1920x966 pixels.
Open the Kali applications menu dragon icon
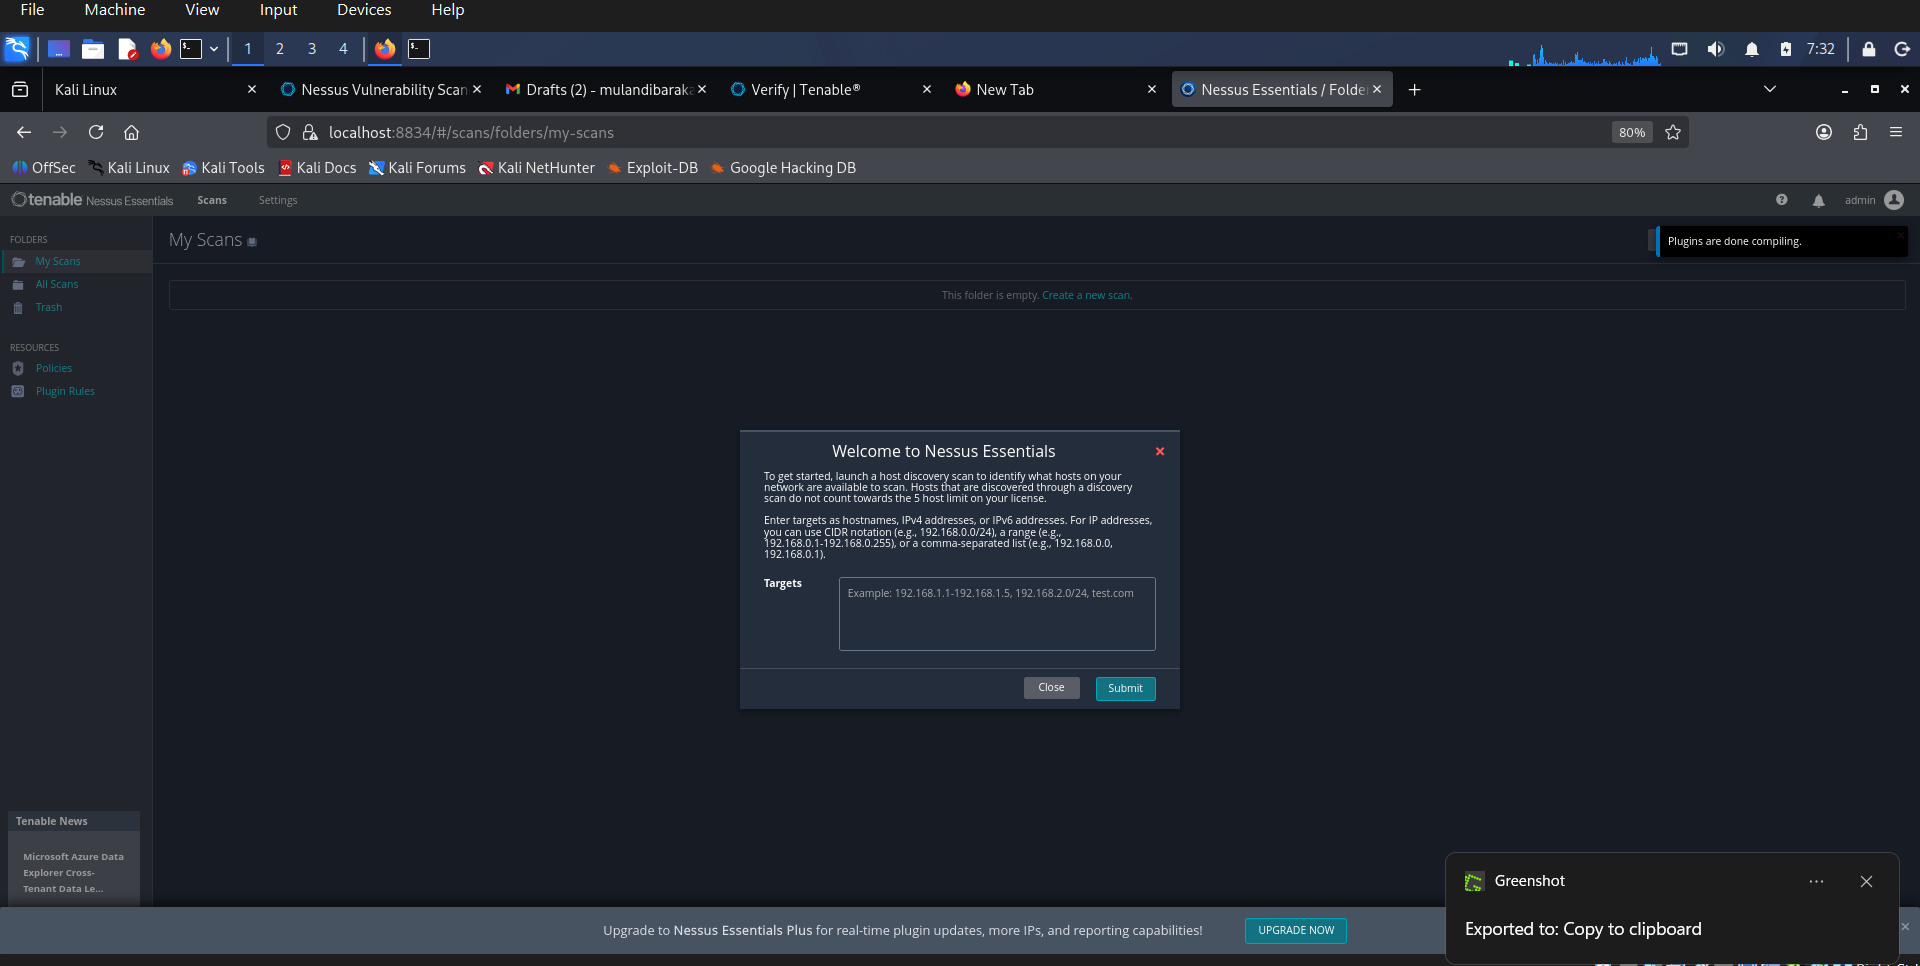[x=17, y=49]
